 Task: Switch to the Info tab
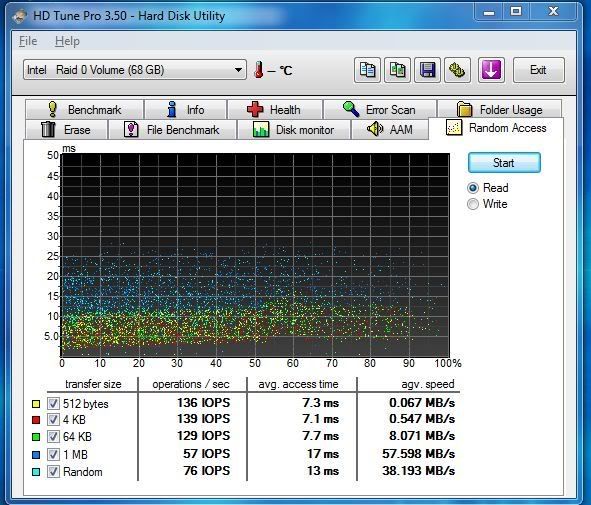pos(185,110)
